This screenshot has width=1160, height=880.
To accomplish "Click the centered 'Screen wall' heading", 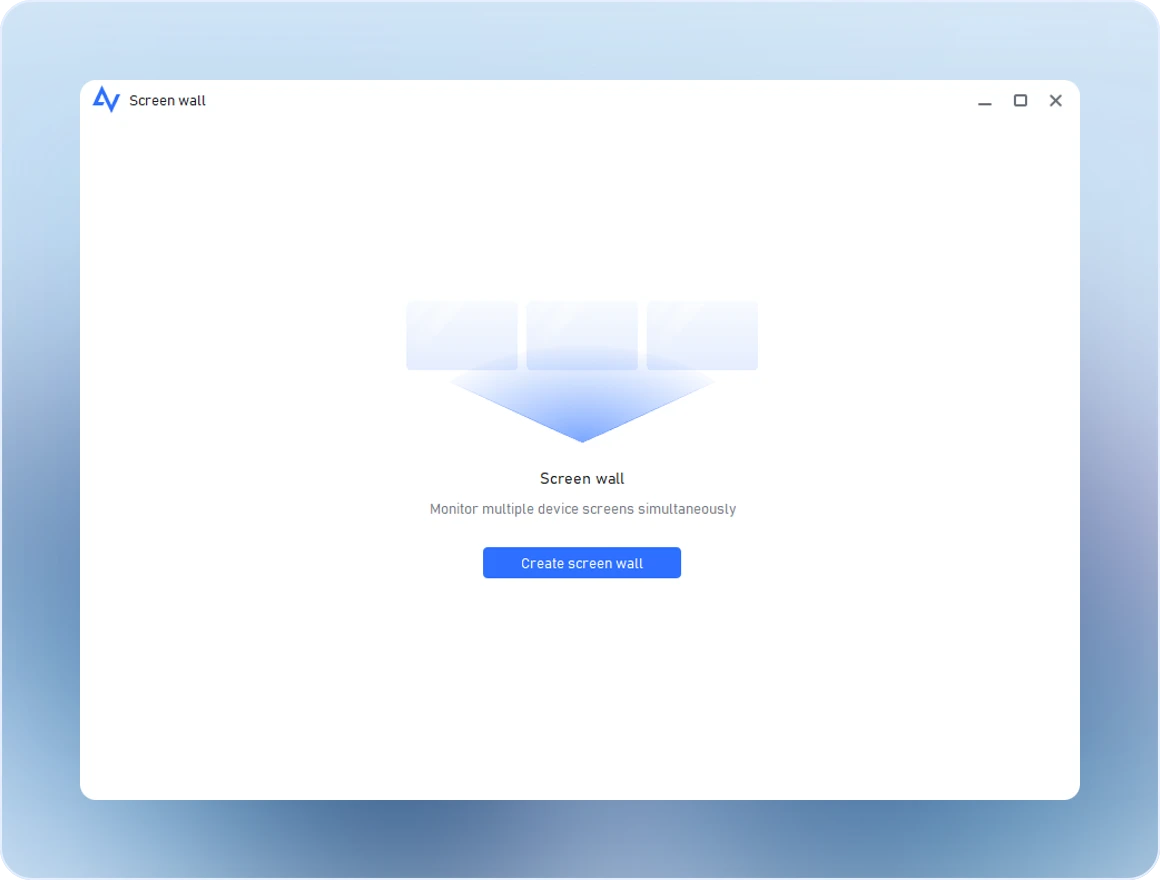I will tap(582, 478).
